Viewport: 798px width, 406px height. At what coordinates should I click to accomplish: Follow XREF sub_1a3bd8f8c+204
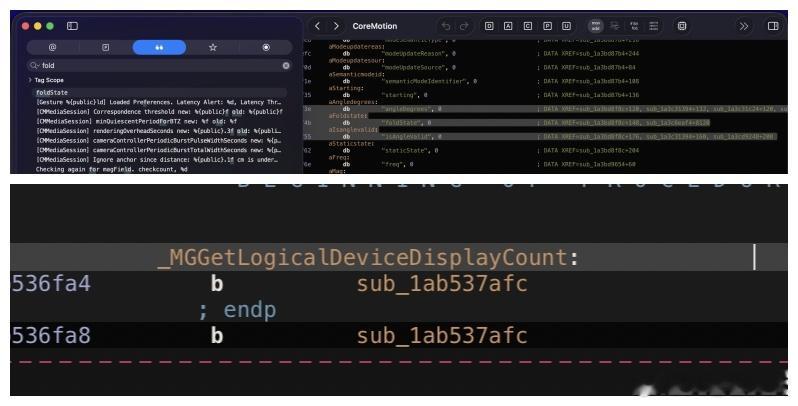pos(600,151)
